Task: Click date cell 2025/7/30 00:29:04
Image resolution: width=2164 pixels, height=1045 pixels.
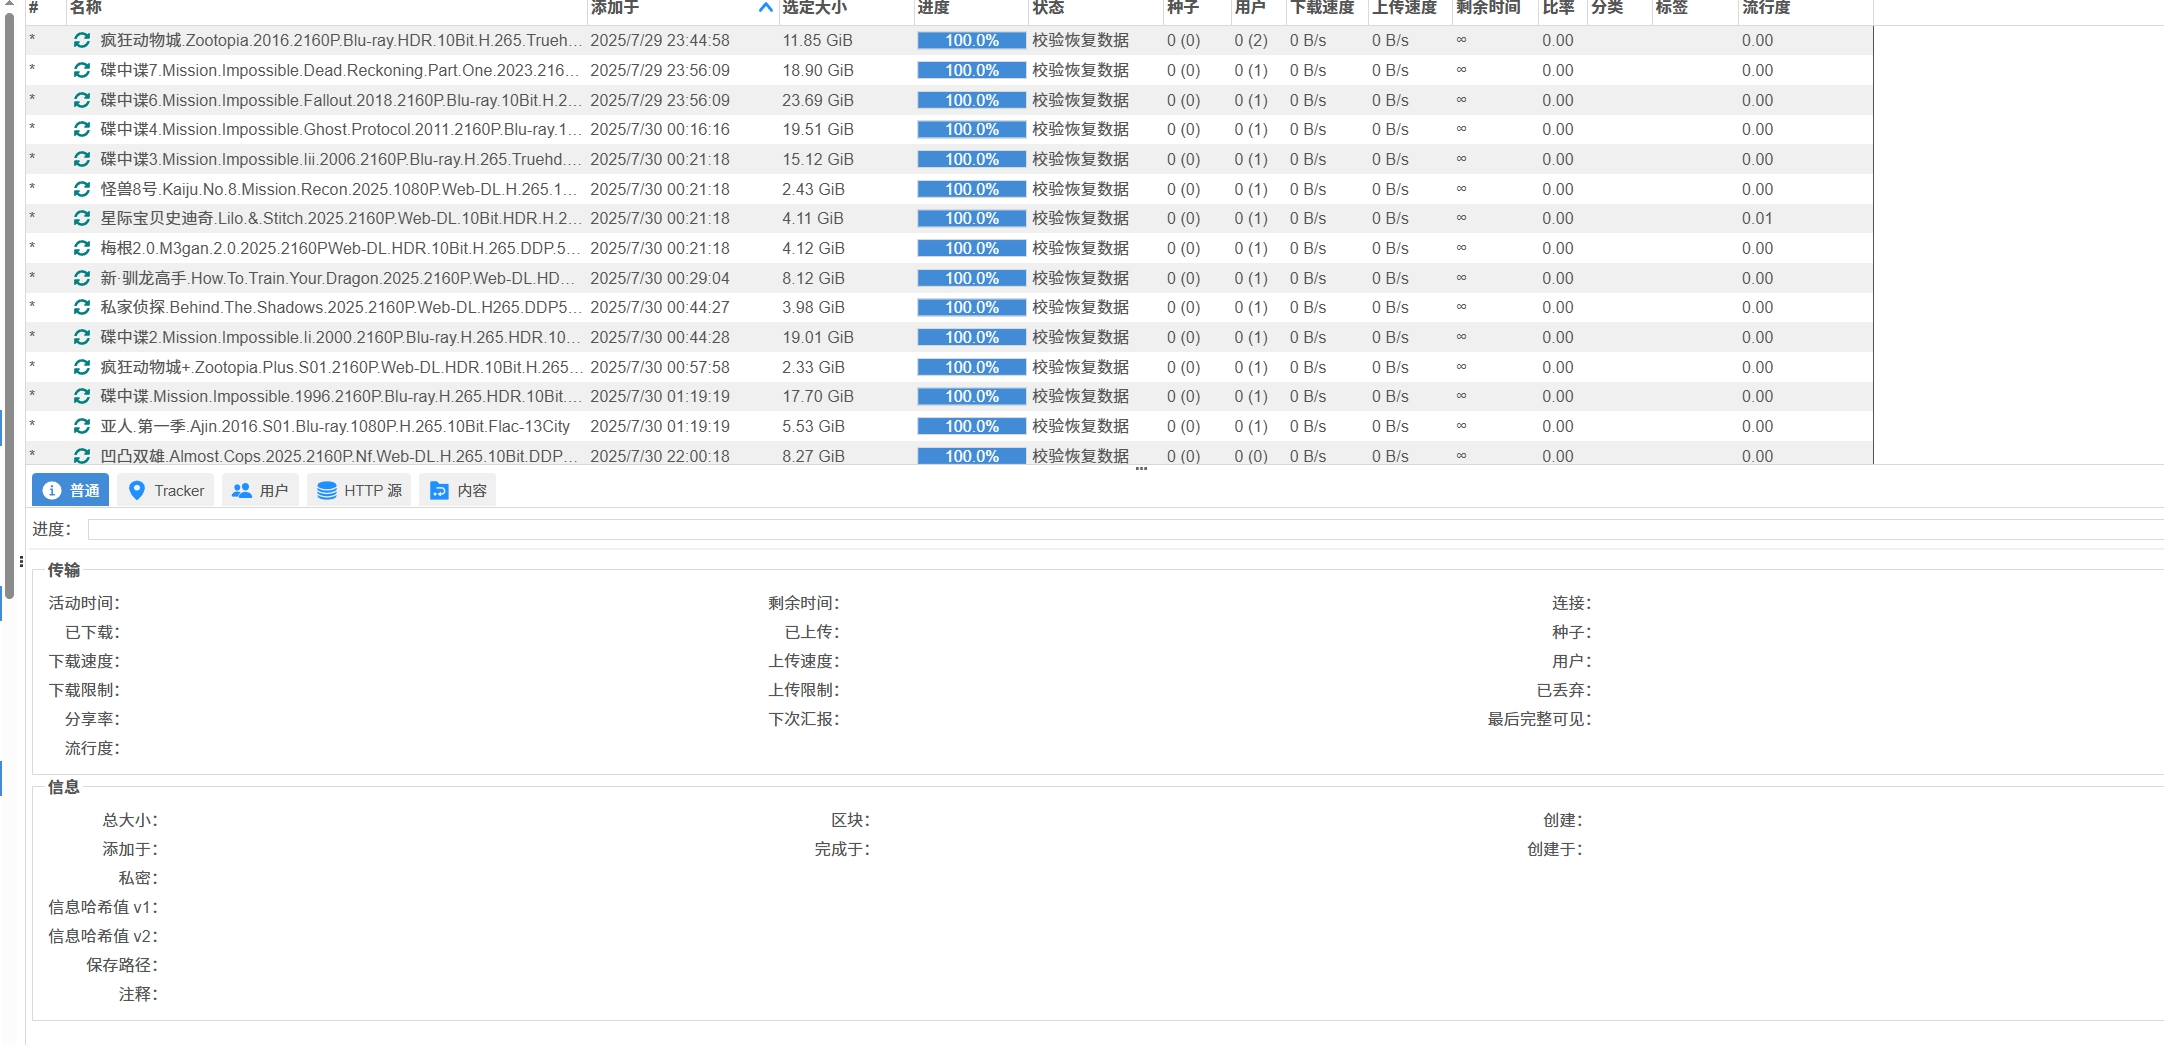Action: click(660, 278)
